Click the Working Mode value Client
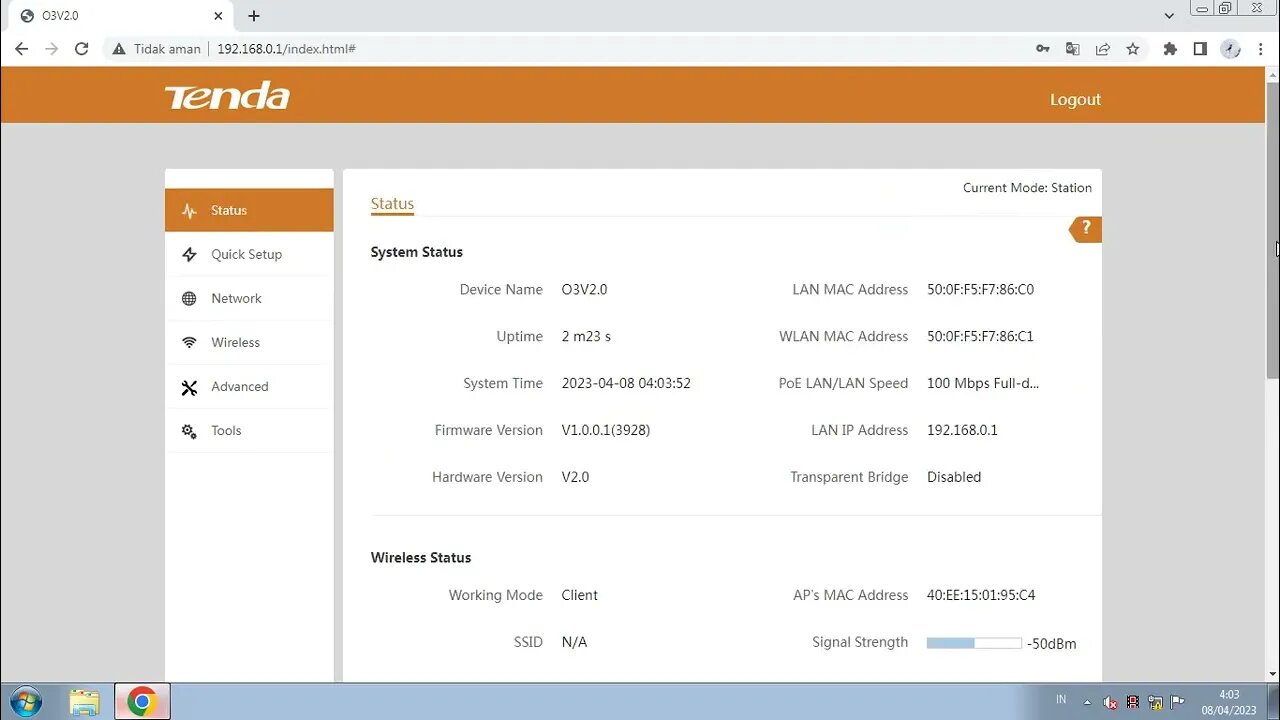 [x=579, y=595]
